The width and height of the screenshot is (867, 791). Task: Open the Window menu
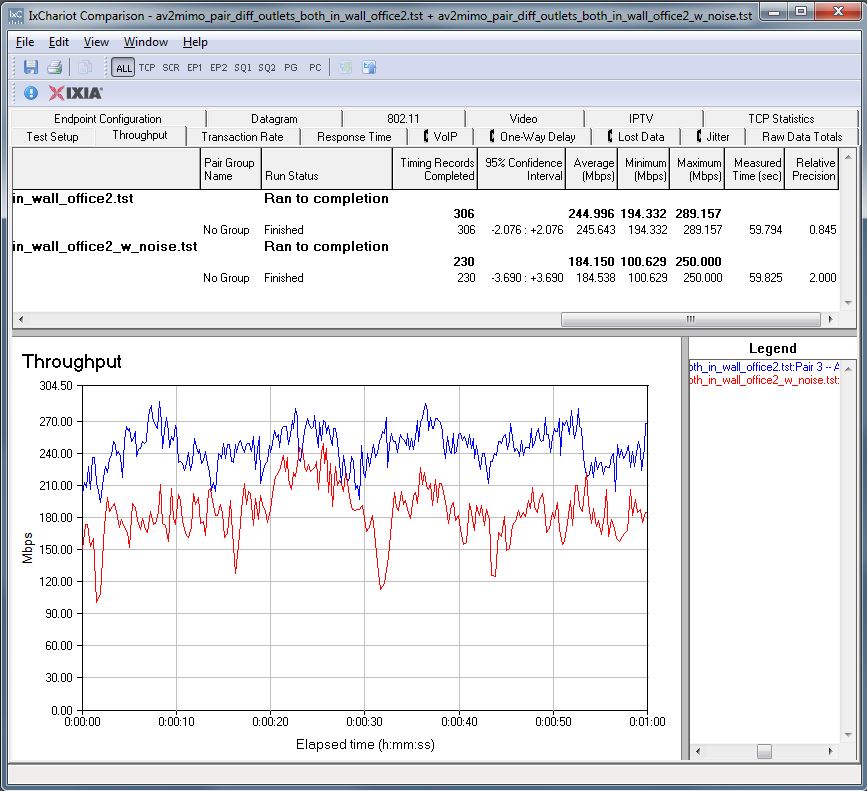[x=146, y=42]
